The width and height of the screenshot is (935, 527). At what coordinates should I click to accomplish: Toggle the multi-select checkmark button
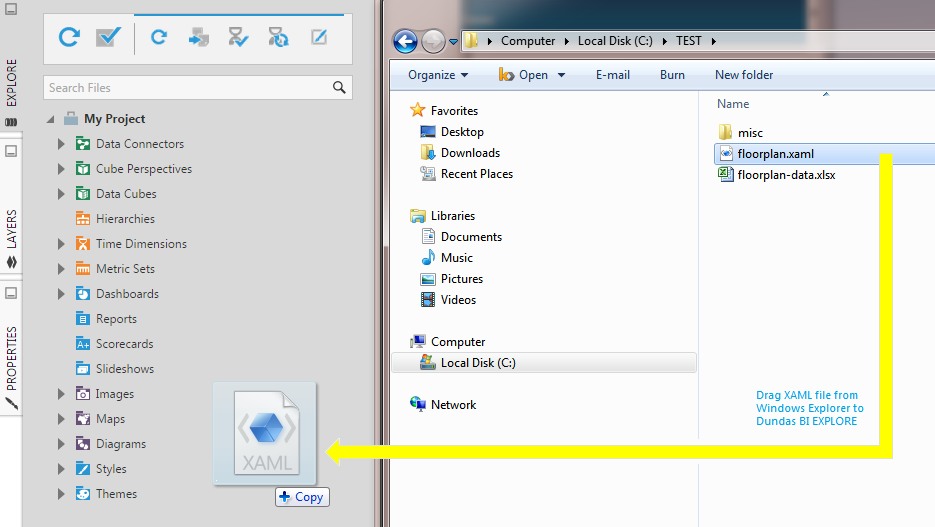point(108,38)
